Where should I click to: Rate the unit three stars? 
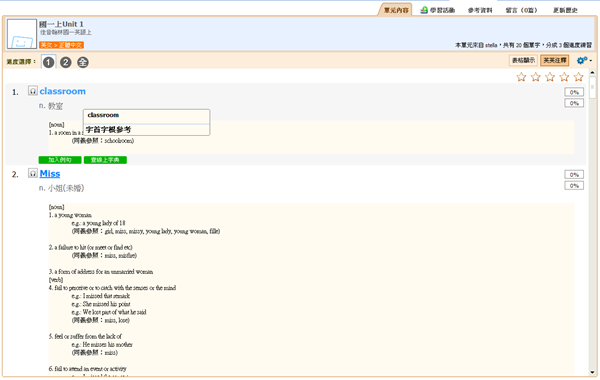tap(550, 77)
